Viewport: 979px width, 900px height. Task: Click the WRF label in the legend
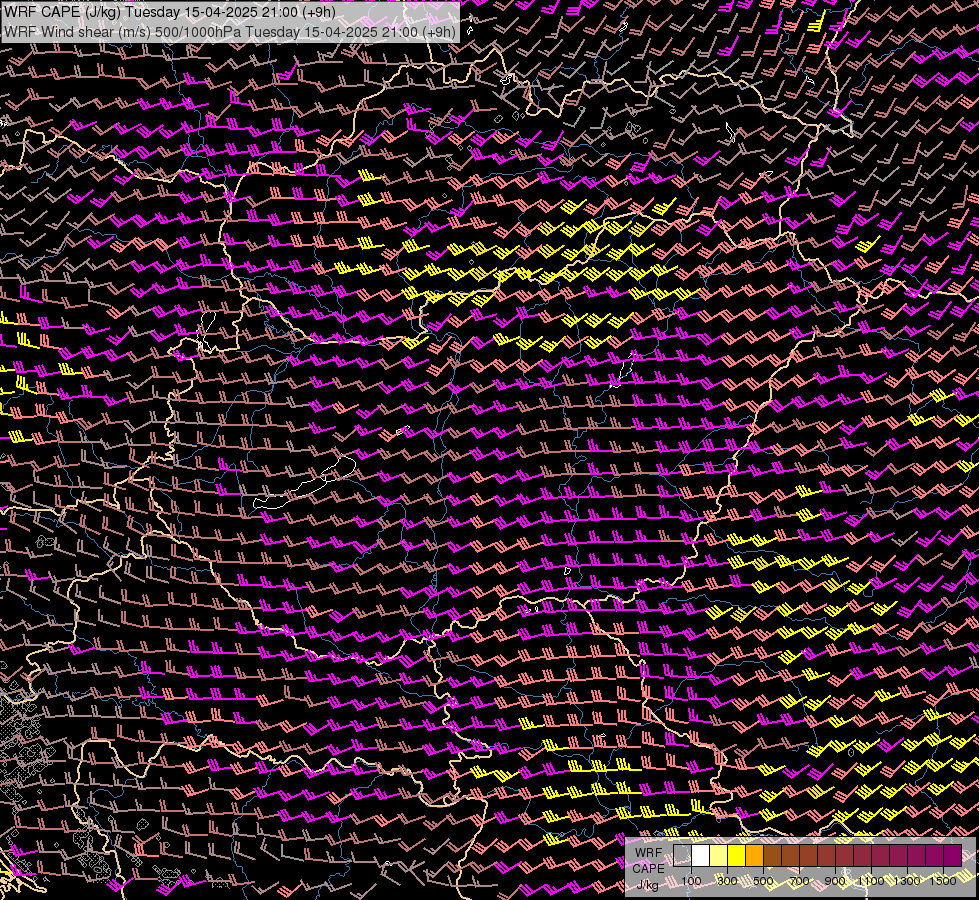click(x=649, y=853)
